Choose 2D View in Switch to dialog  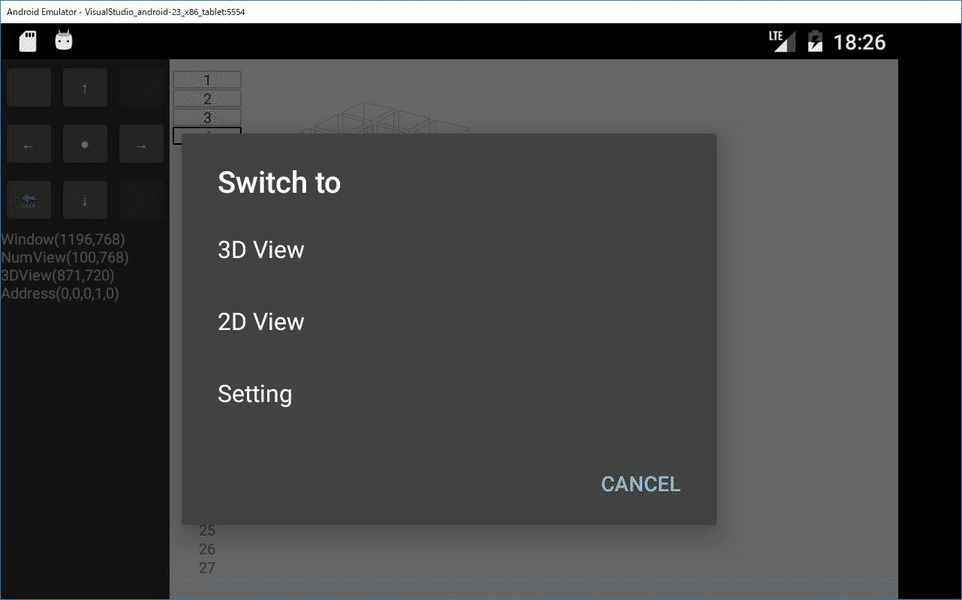point(449,321)
